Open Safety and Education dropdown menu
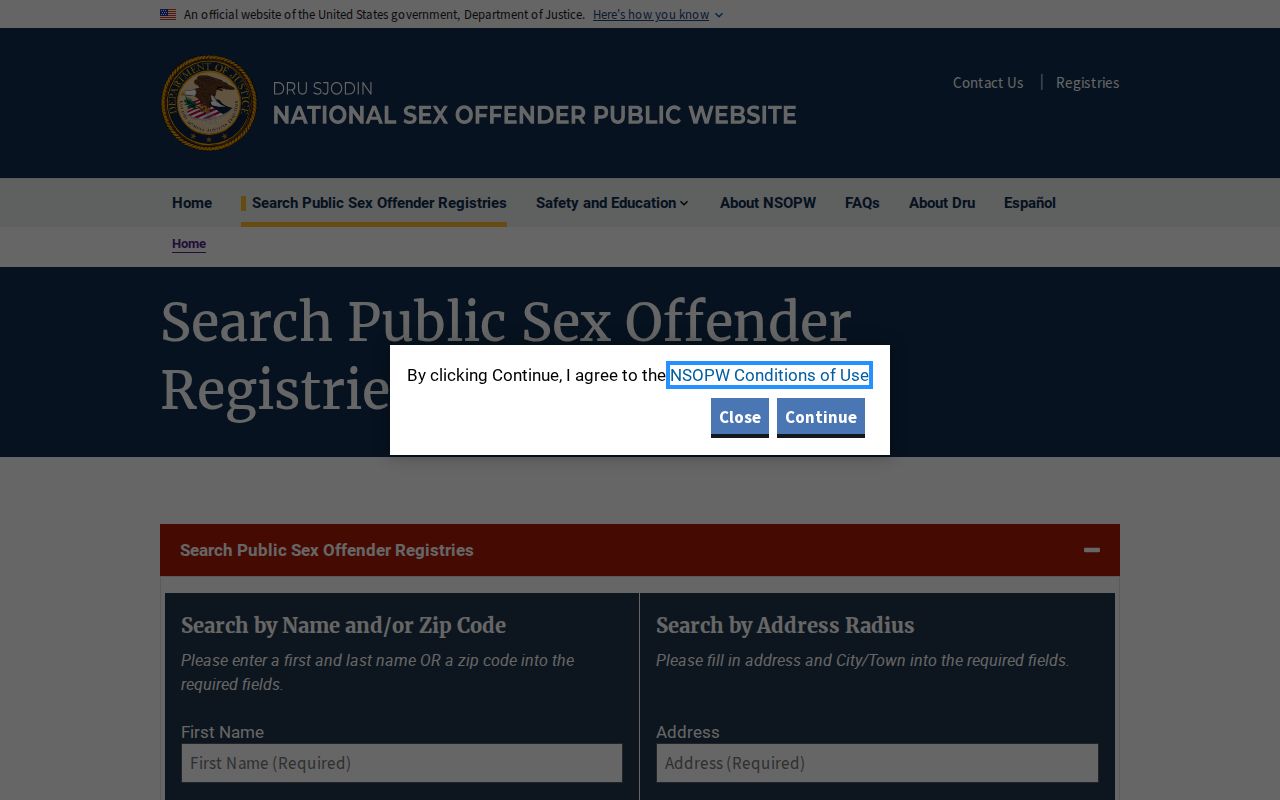The width and height of the screenshot is (1280, 800). (612, 203)
